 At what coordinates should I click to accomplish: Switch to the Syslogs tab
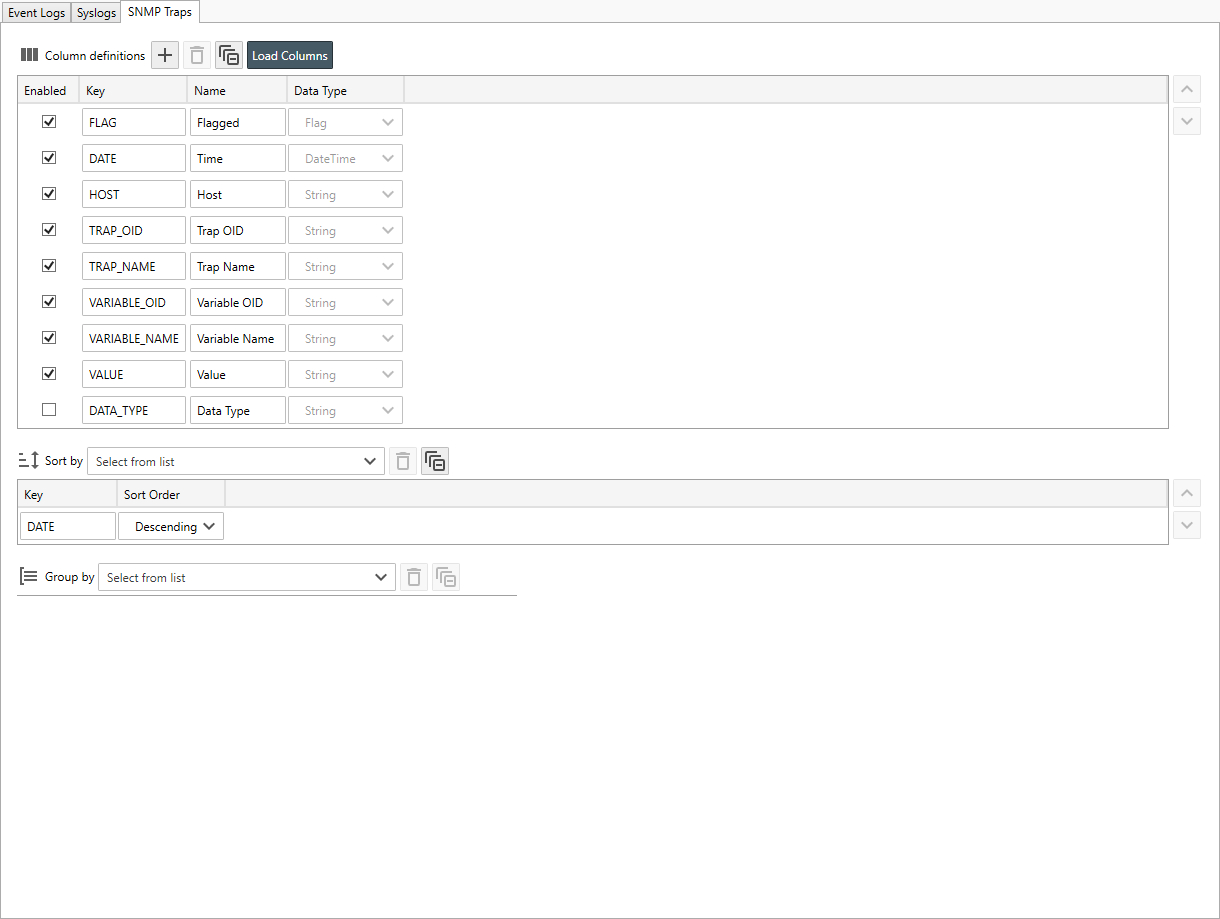[96, 13]
